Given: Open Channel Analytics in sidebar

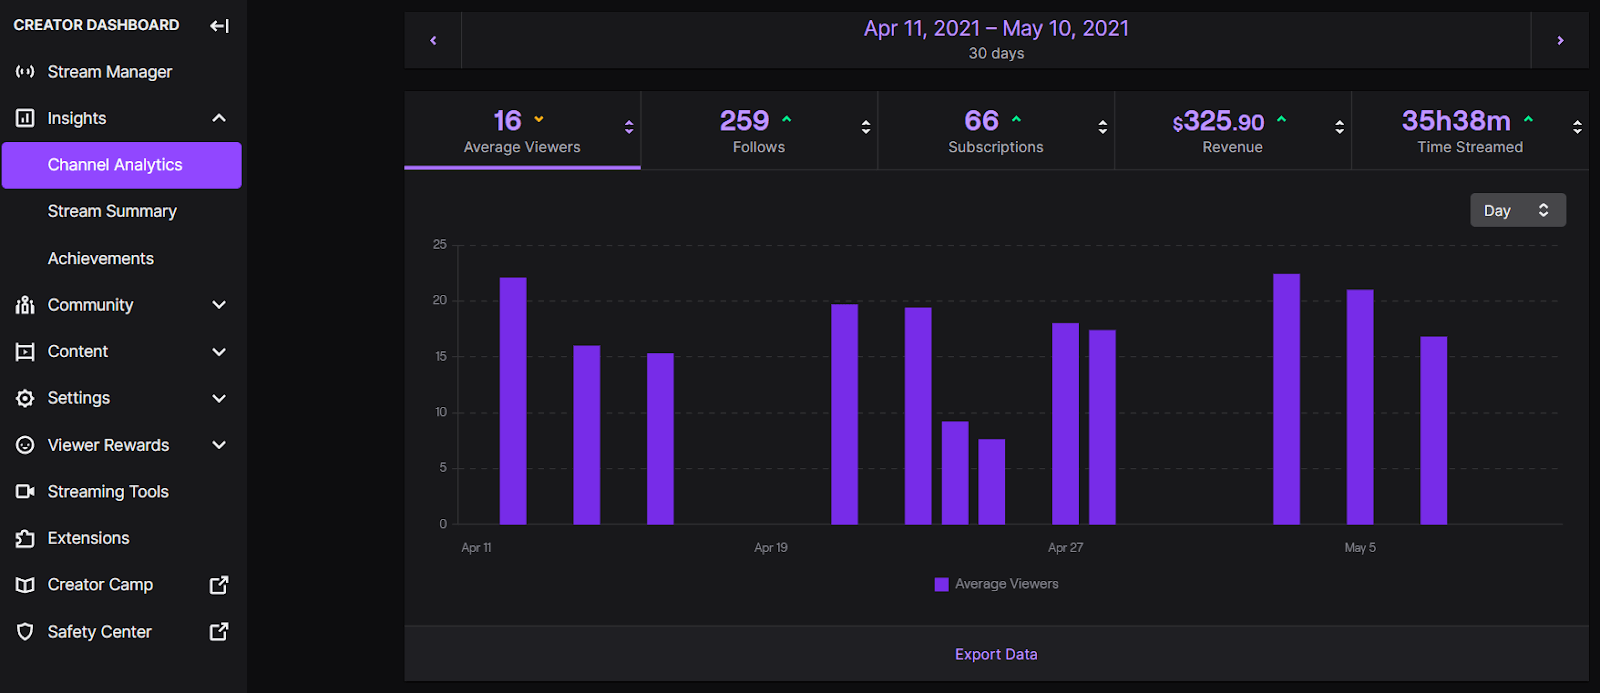Looking at the screenshot, I should (x=122, y=165).
